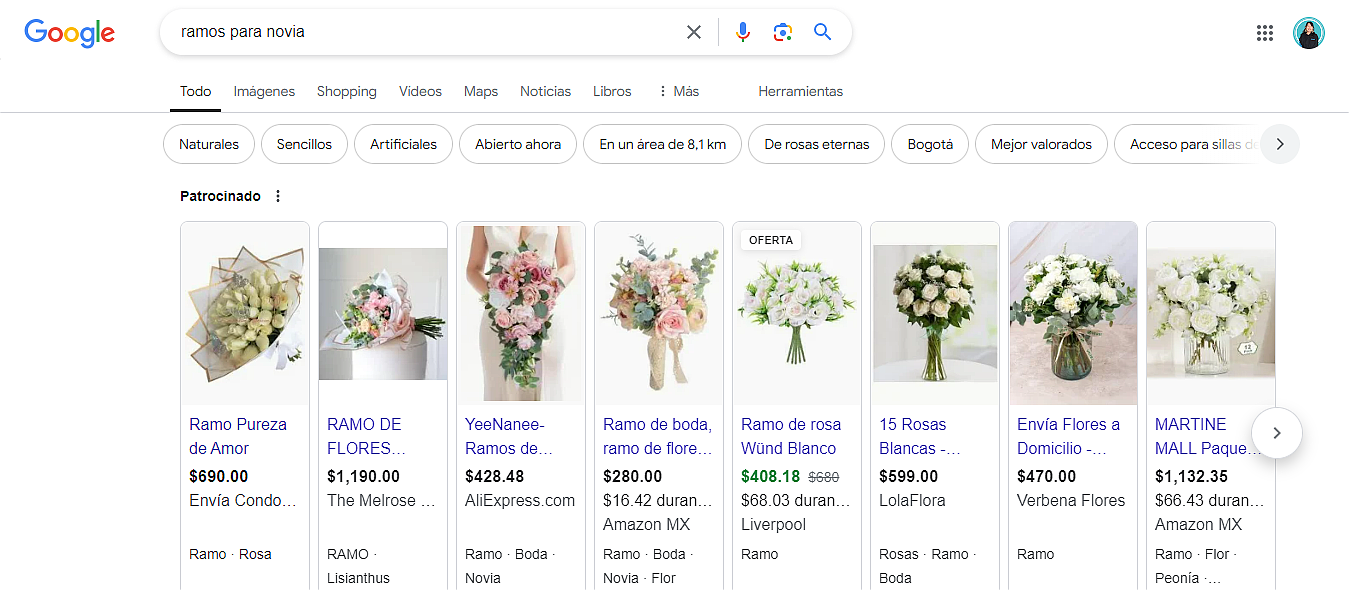Open the RAMO DE FLORES product link
The image size is (1349, 590).
click(366, 436)
